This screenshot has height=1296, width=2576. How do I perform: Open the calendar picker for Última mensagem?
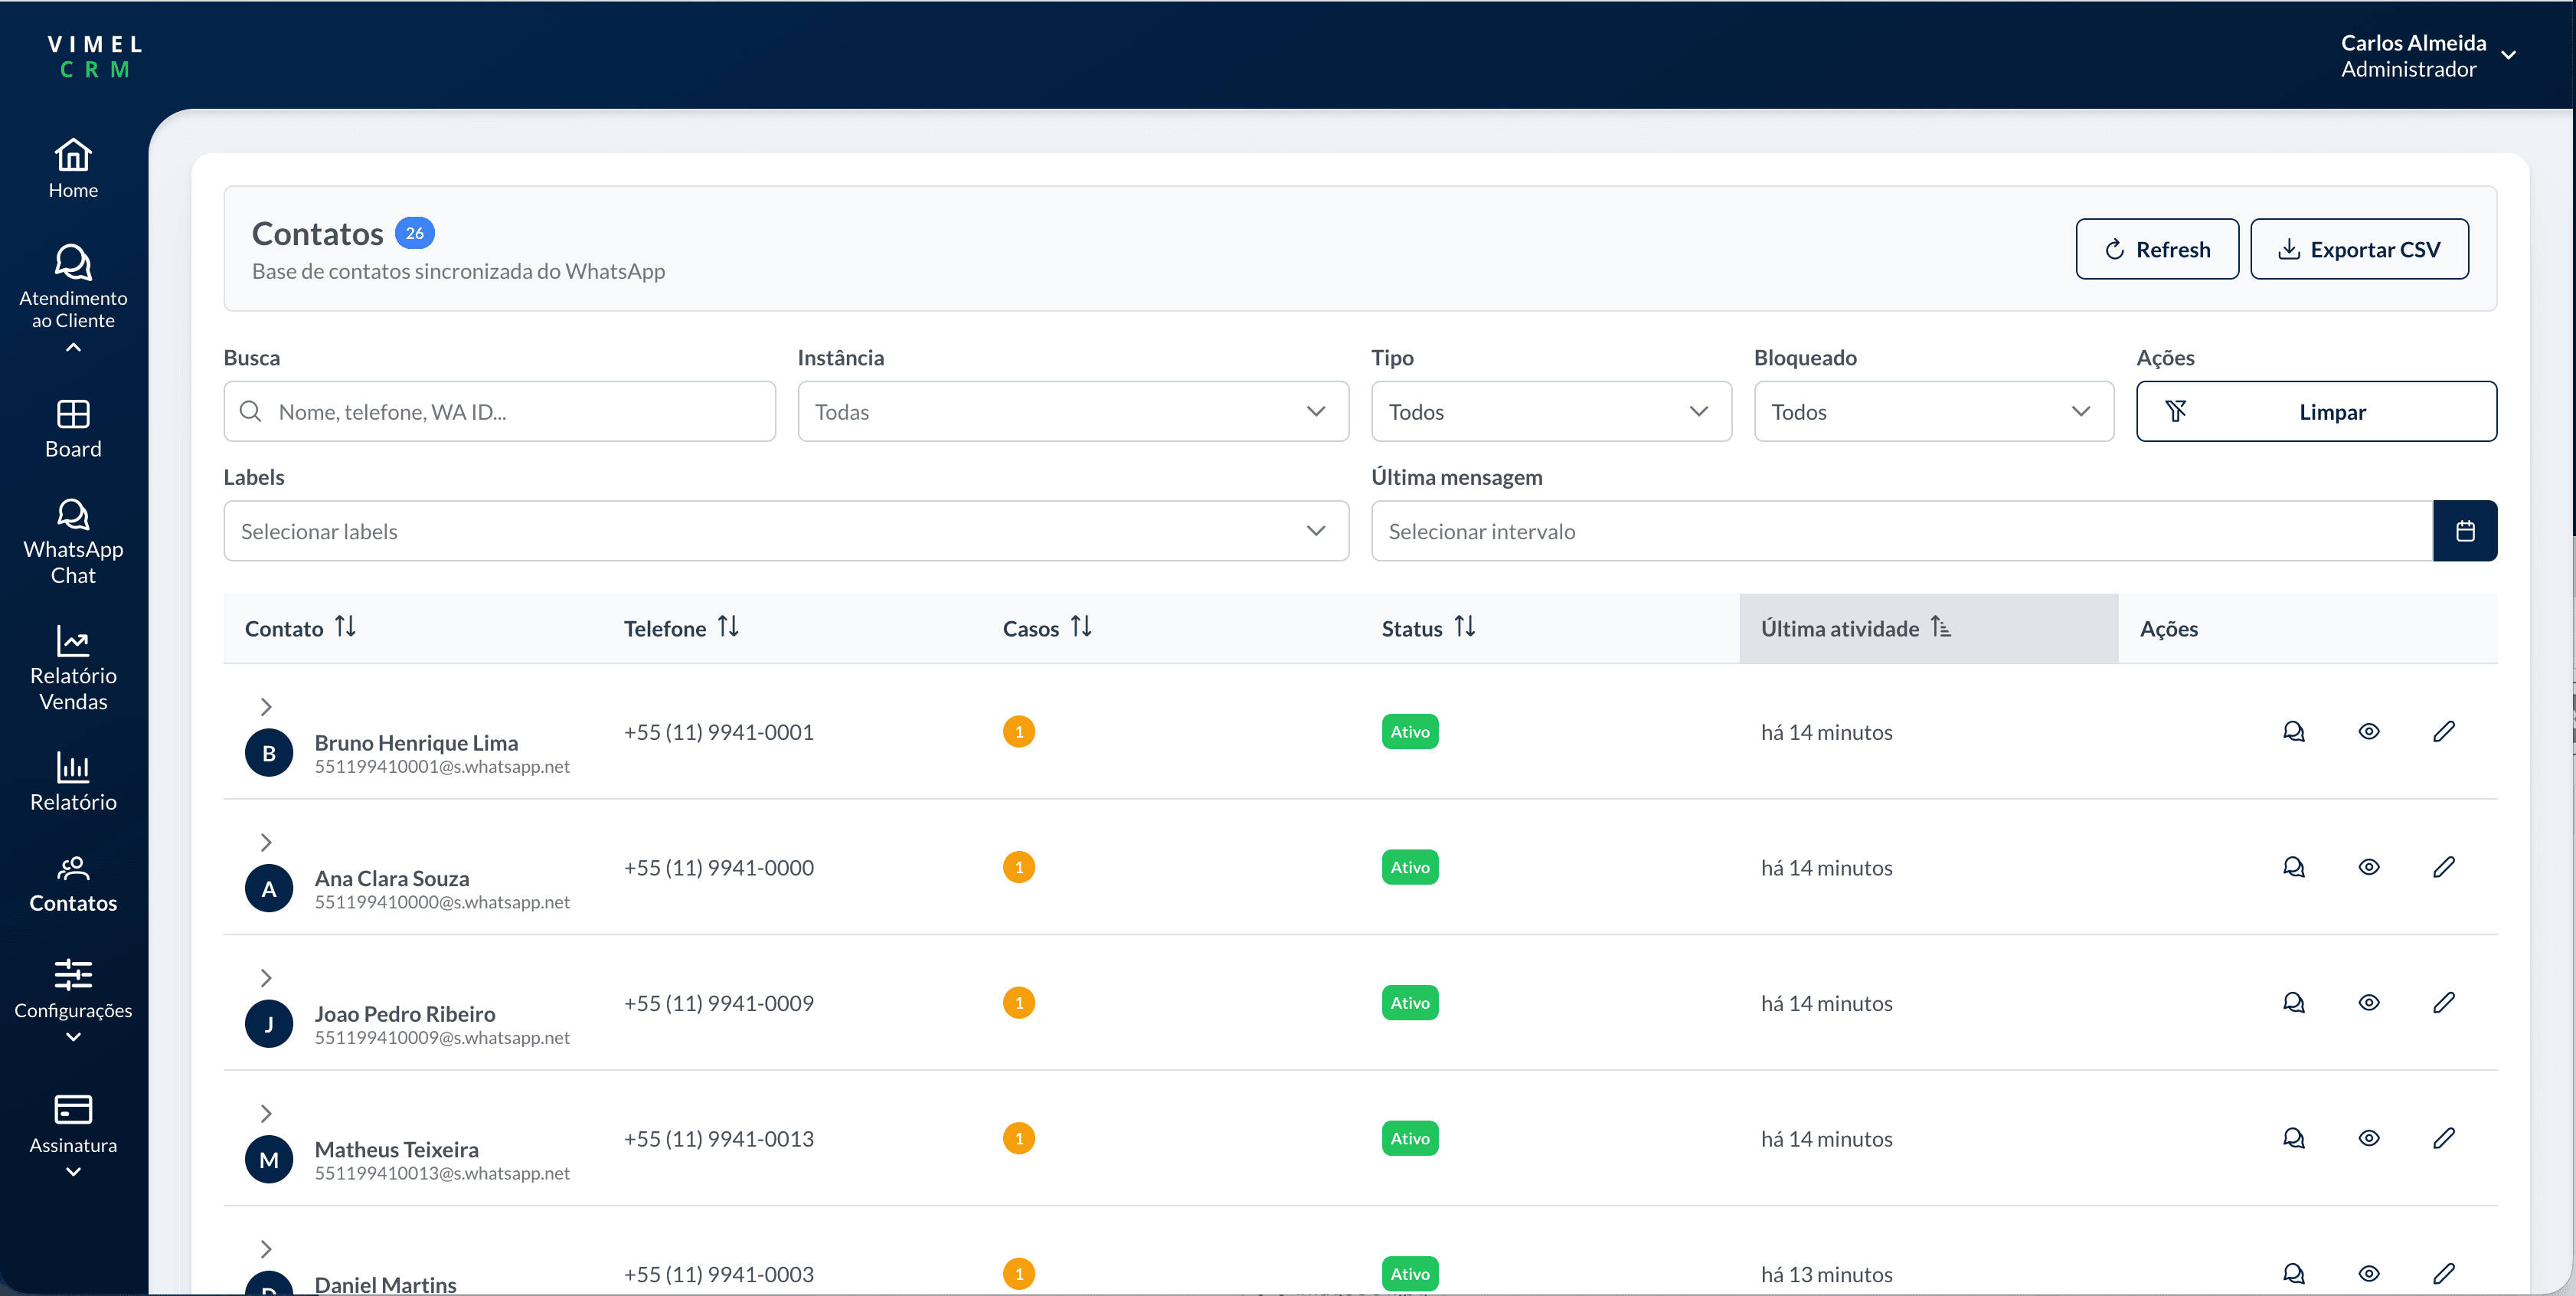[x=2465, y=531]
